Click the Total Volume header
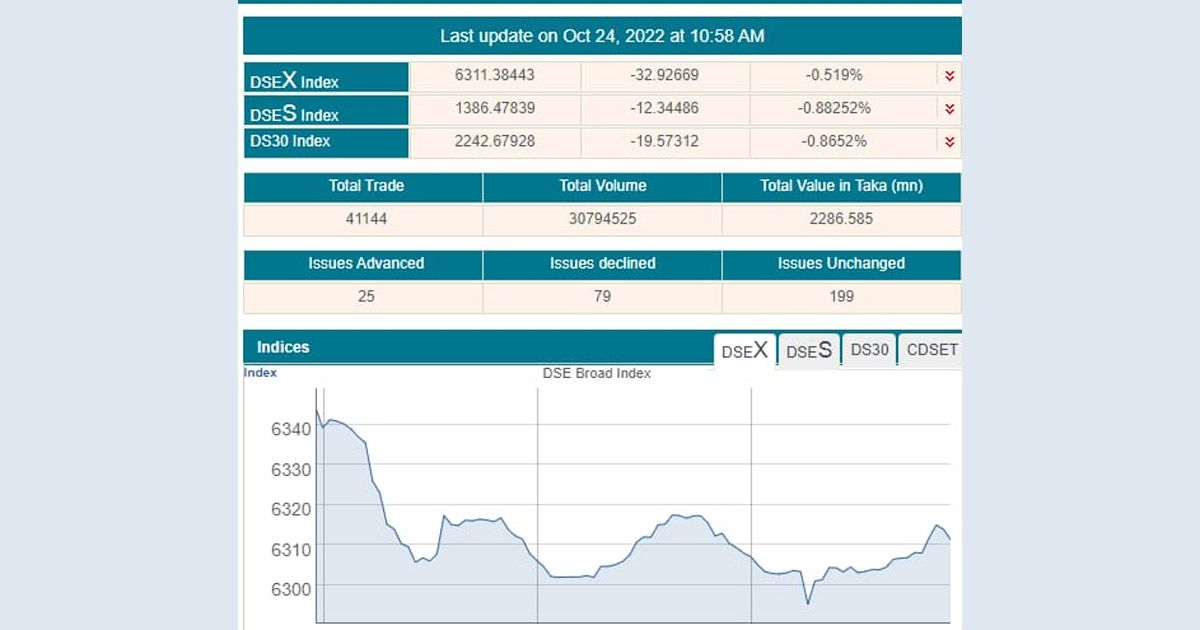The height and width of the screenshot is (630, 1200). pos(603,186)
